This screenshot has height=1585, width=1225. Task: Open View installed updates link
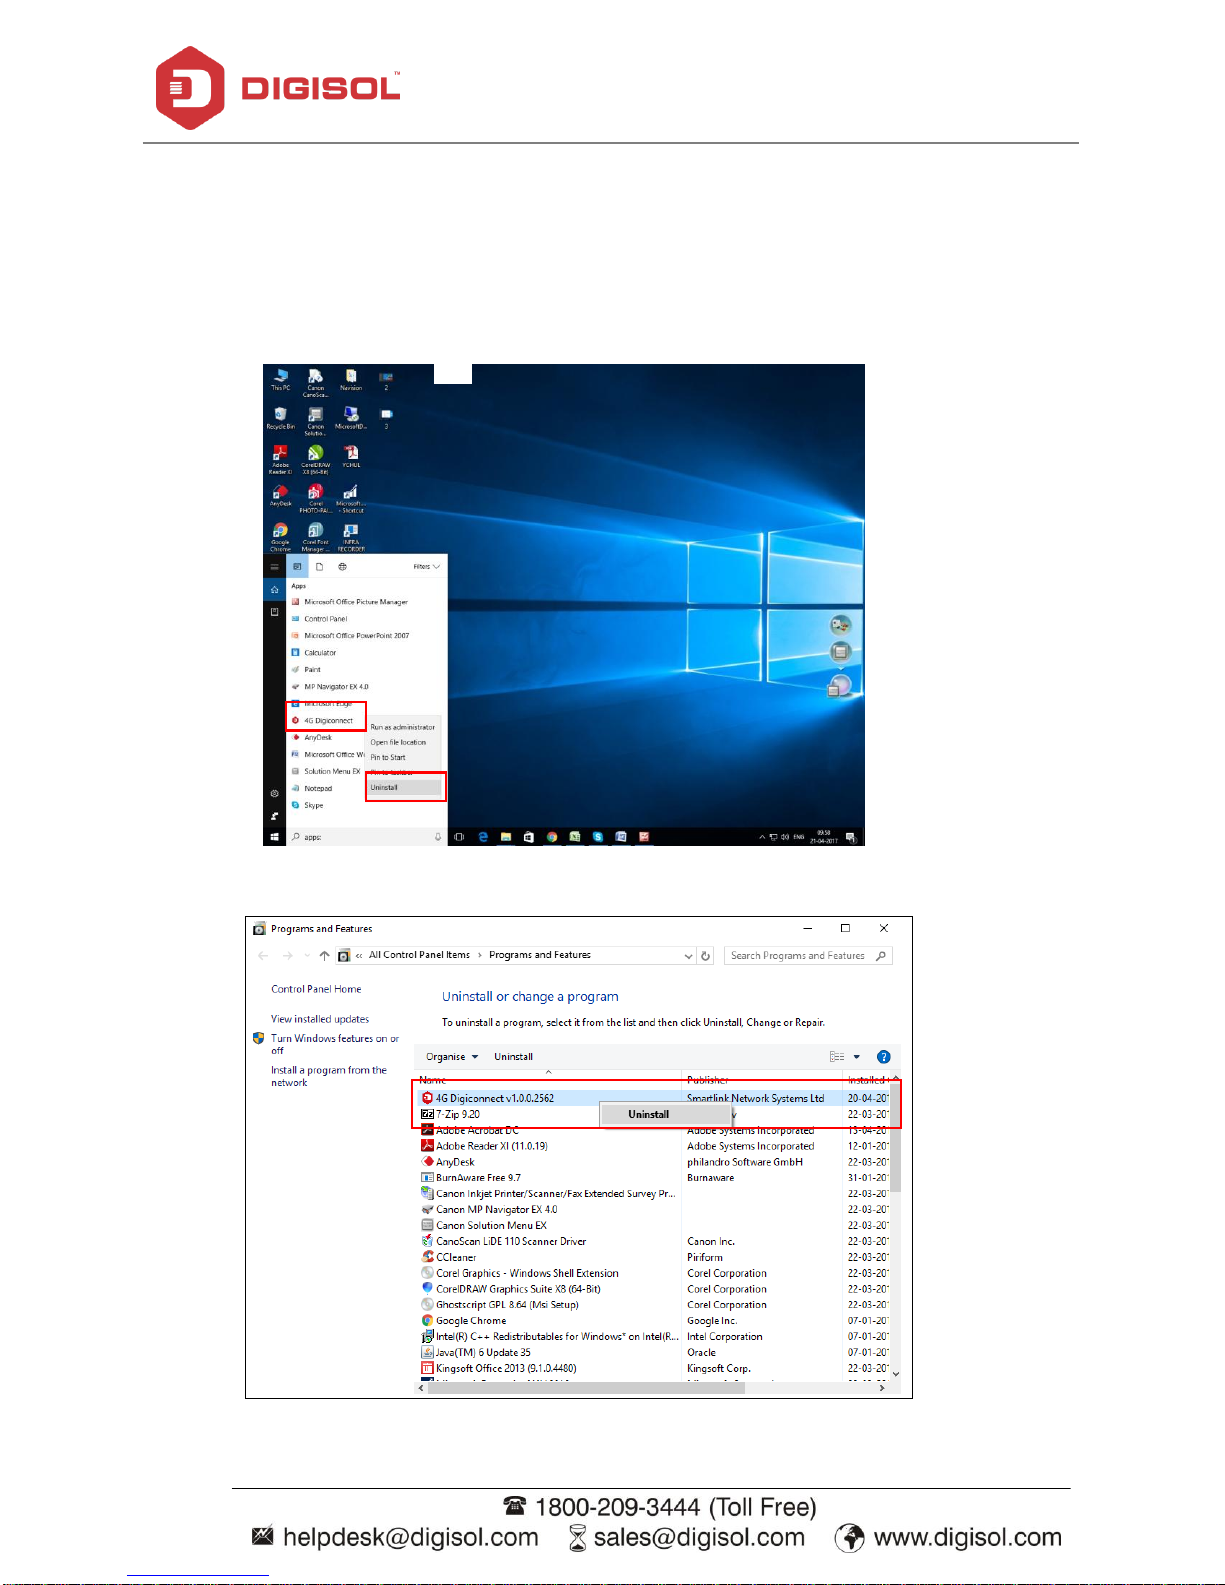click(320, 1019)
